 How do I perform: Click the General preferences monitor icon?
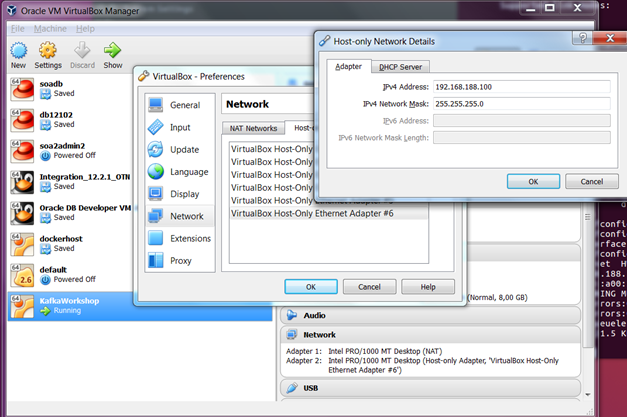pyautogui.click(x=156, y=105)
